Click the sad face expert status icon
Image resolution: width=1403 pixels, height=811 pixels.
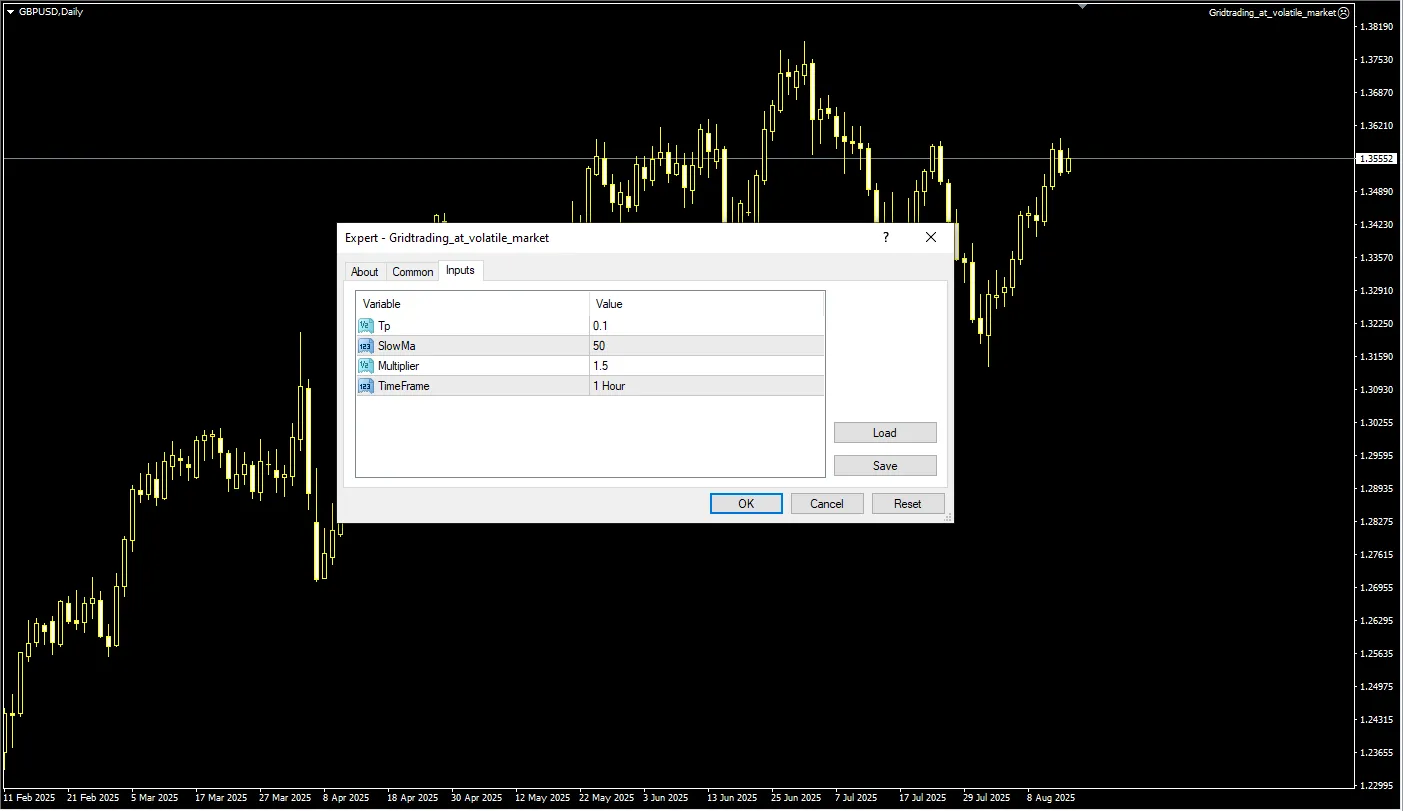click(x=1344, y=13)
